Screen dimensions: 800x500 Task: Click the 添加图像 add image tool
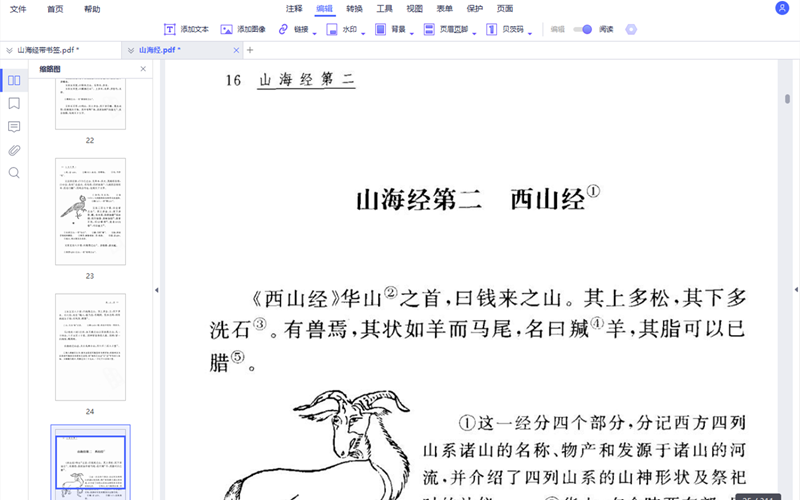click(243, 30)
